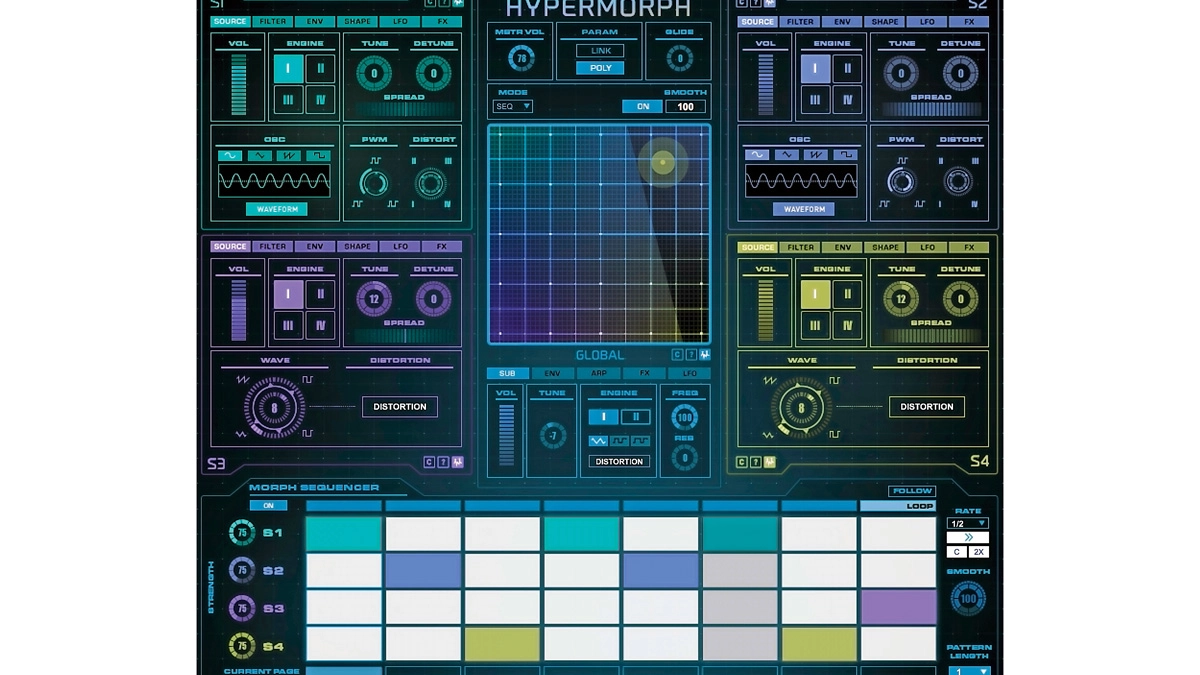Switch to the Global ARP tab

598,373
